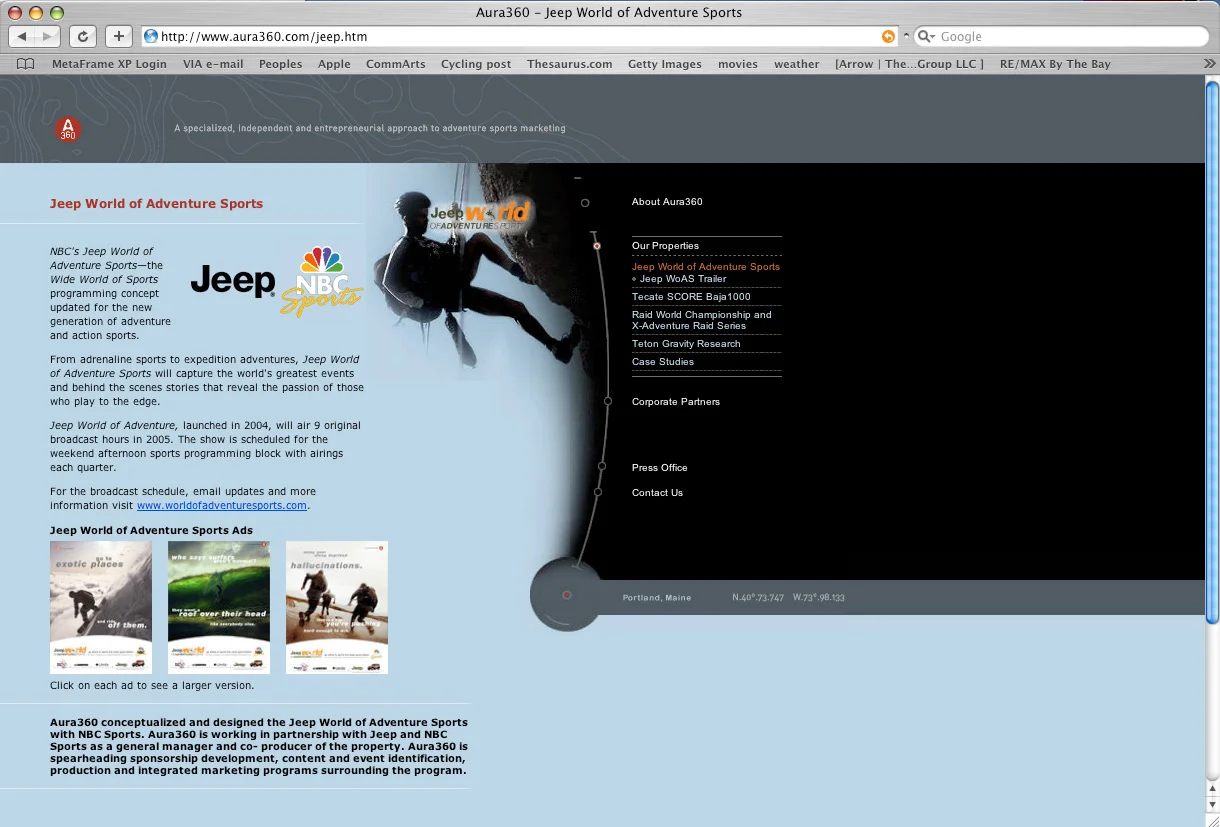
Task: Enlarge the green surfer ad thumbnail
Action: 219,607
